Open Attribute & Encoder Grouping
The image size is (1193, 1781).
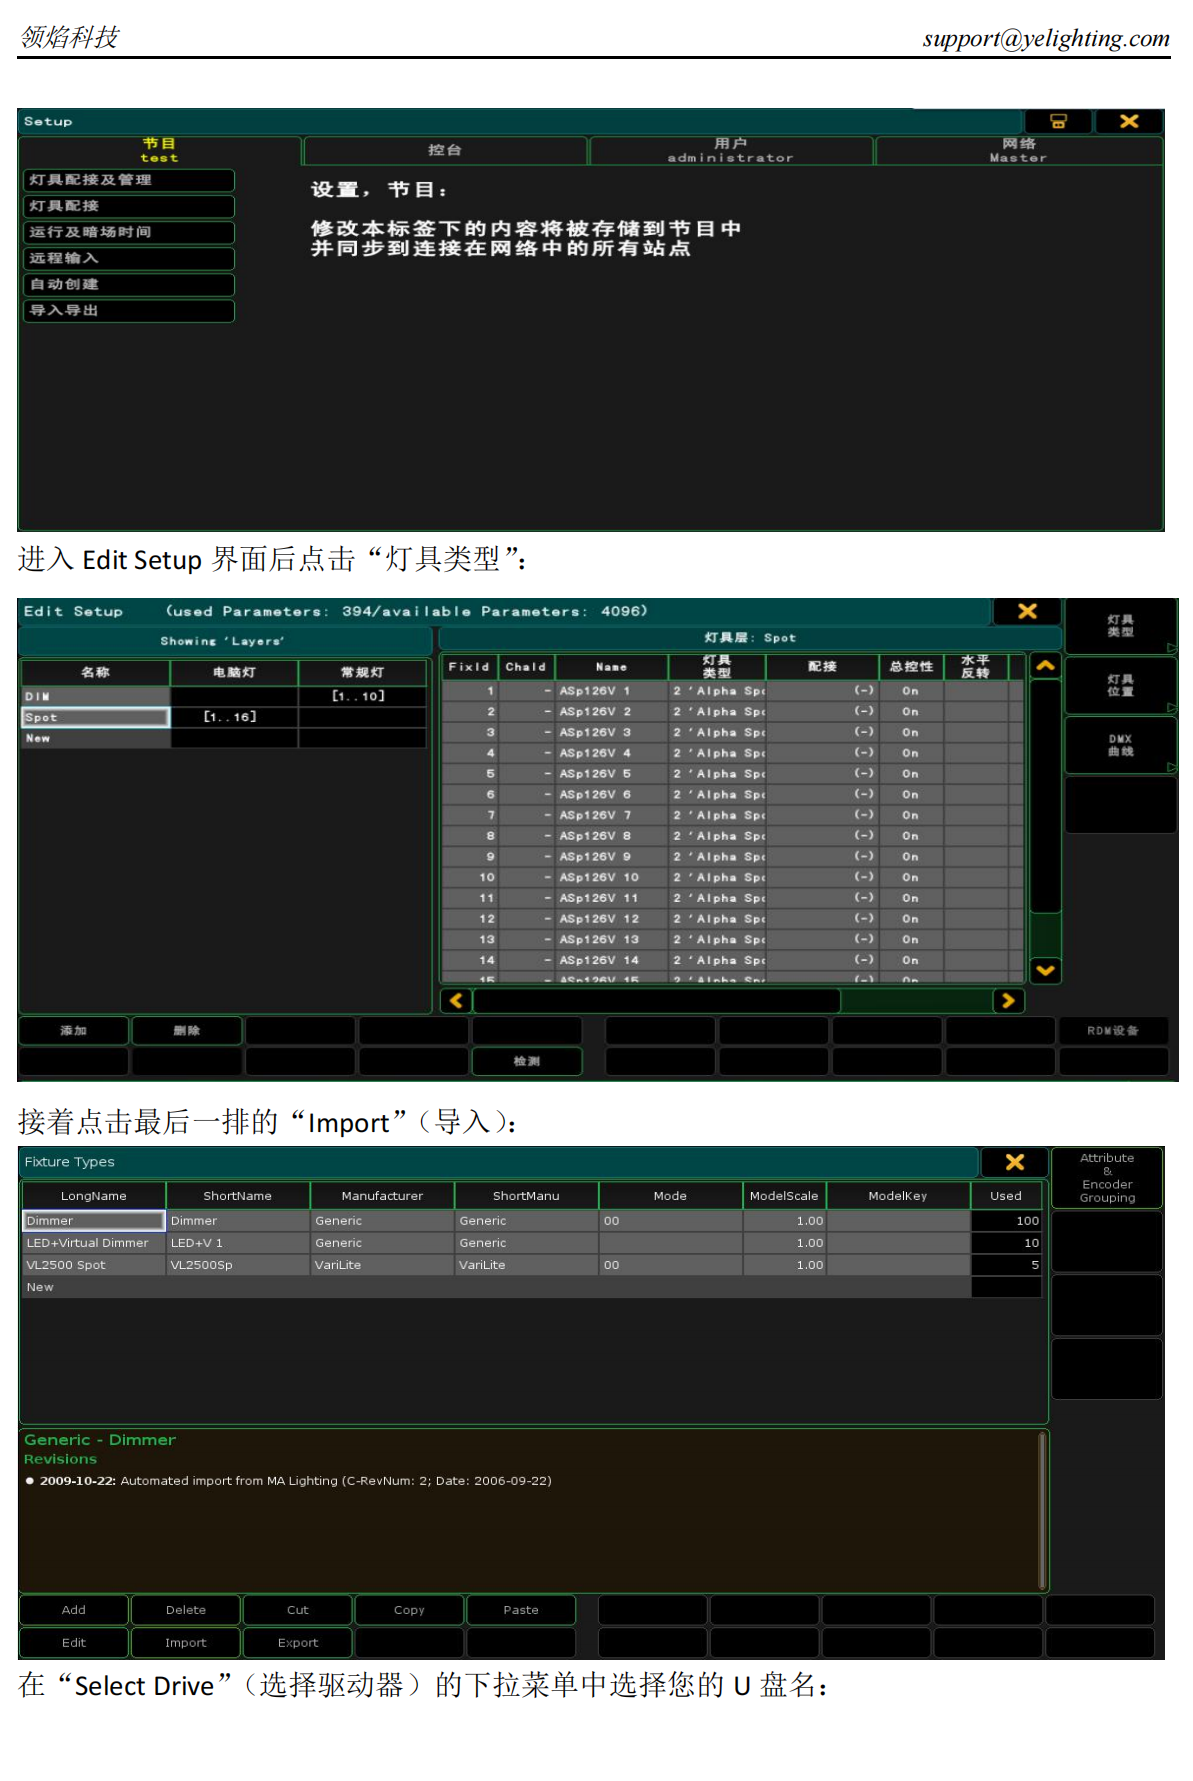click(x=1106, y=1177)
